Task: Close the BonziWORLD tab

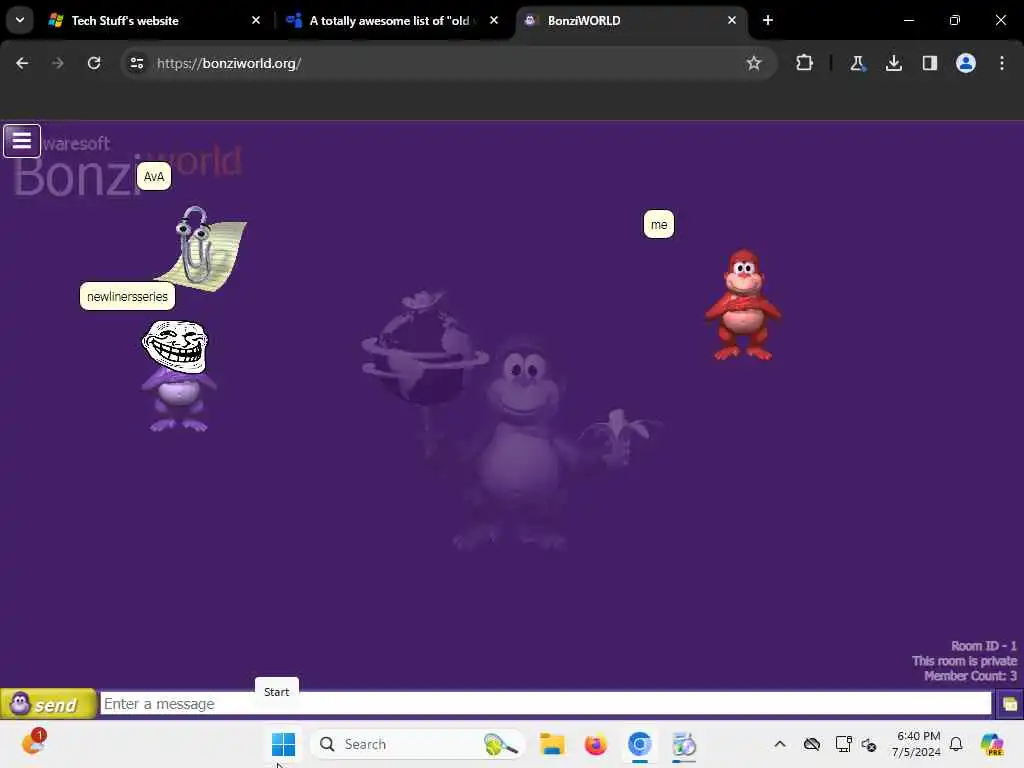Action: point(731,21)
